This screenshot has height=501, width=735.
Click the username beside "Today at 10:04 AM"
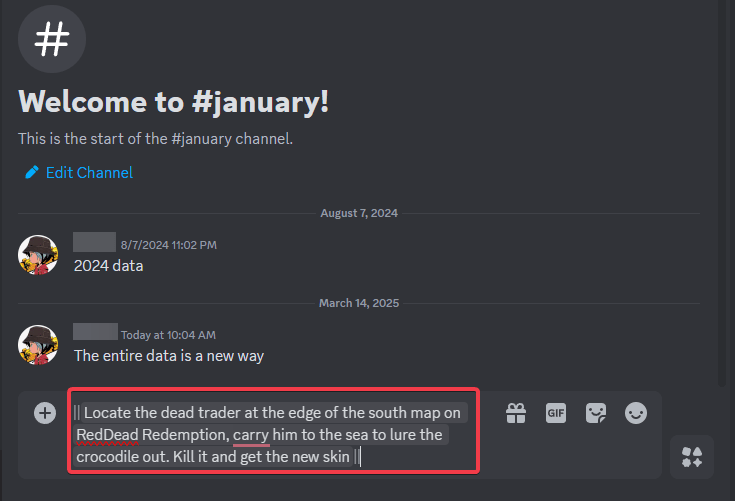(x=95, y=333)
